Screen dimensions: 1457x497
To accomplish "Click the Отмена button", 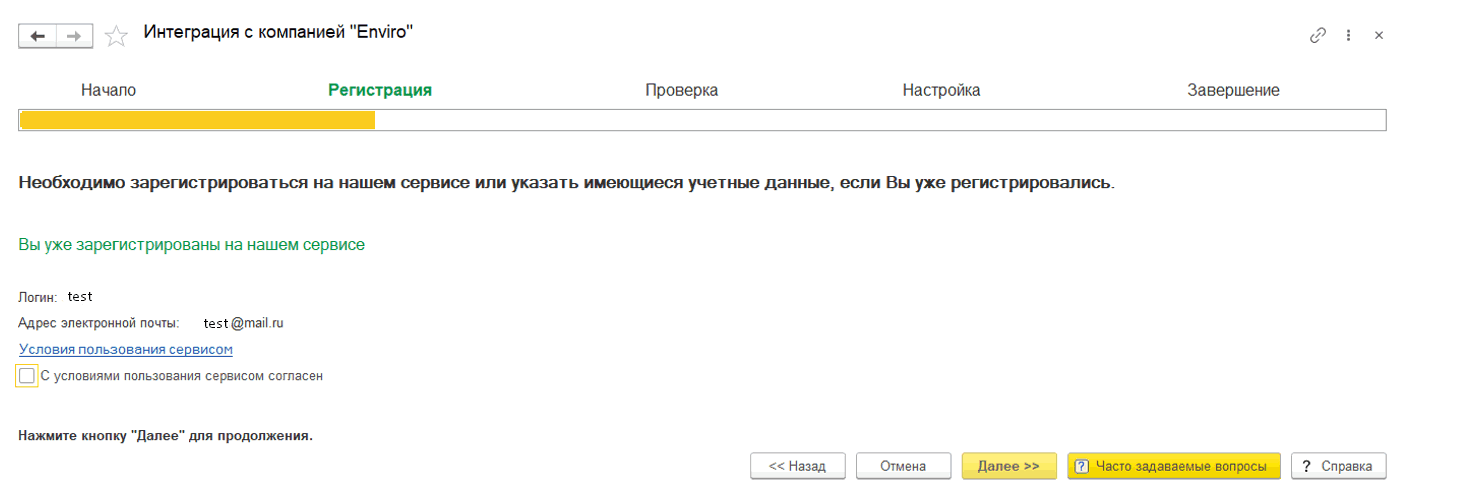I will (903, 466).
